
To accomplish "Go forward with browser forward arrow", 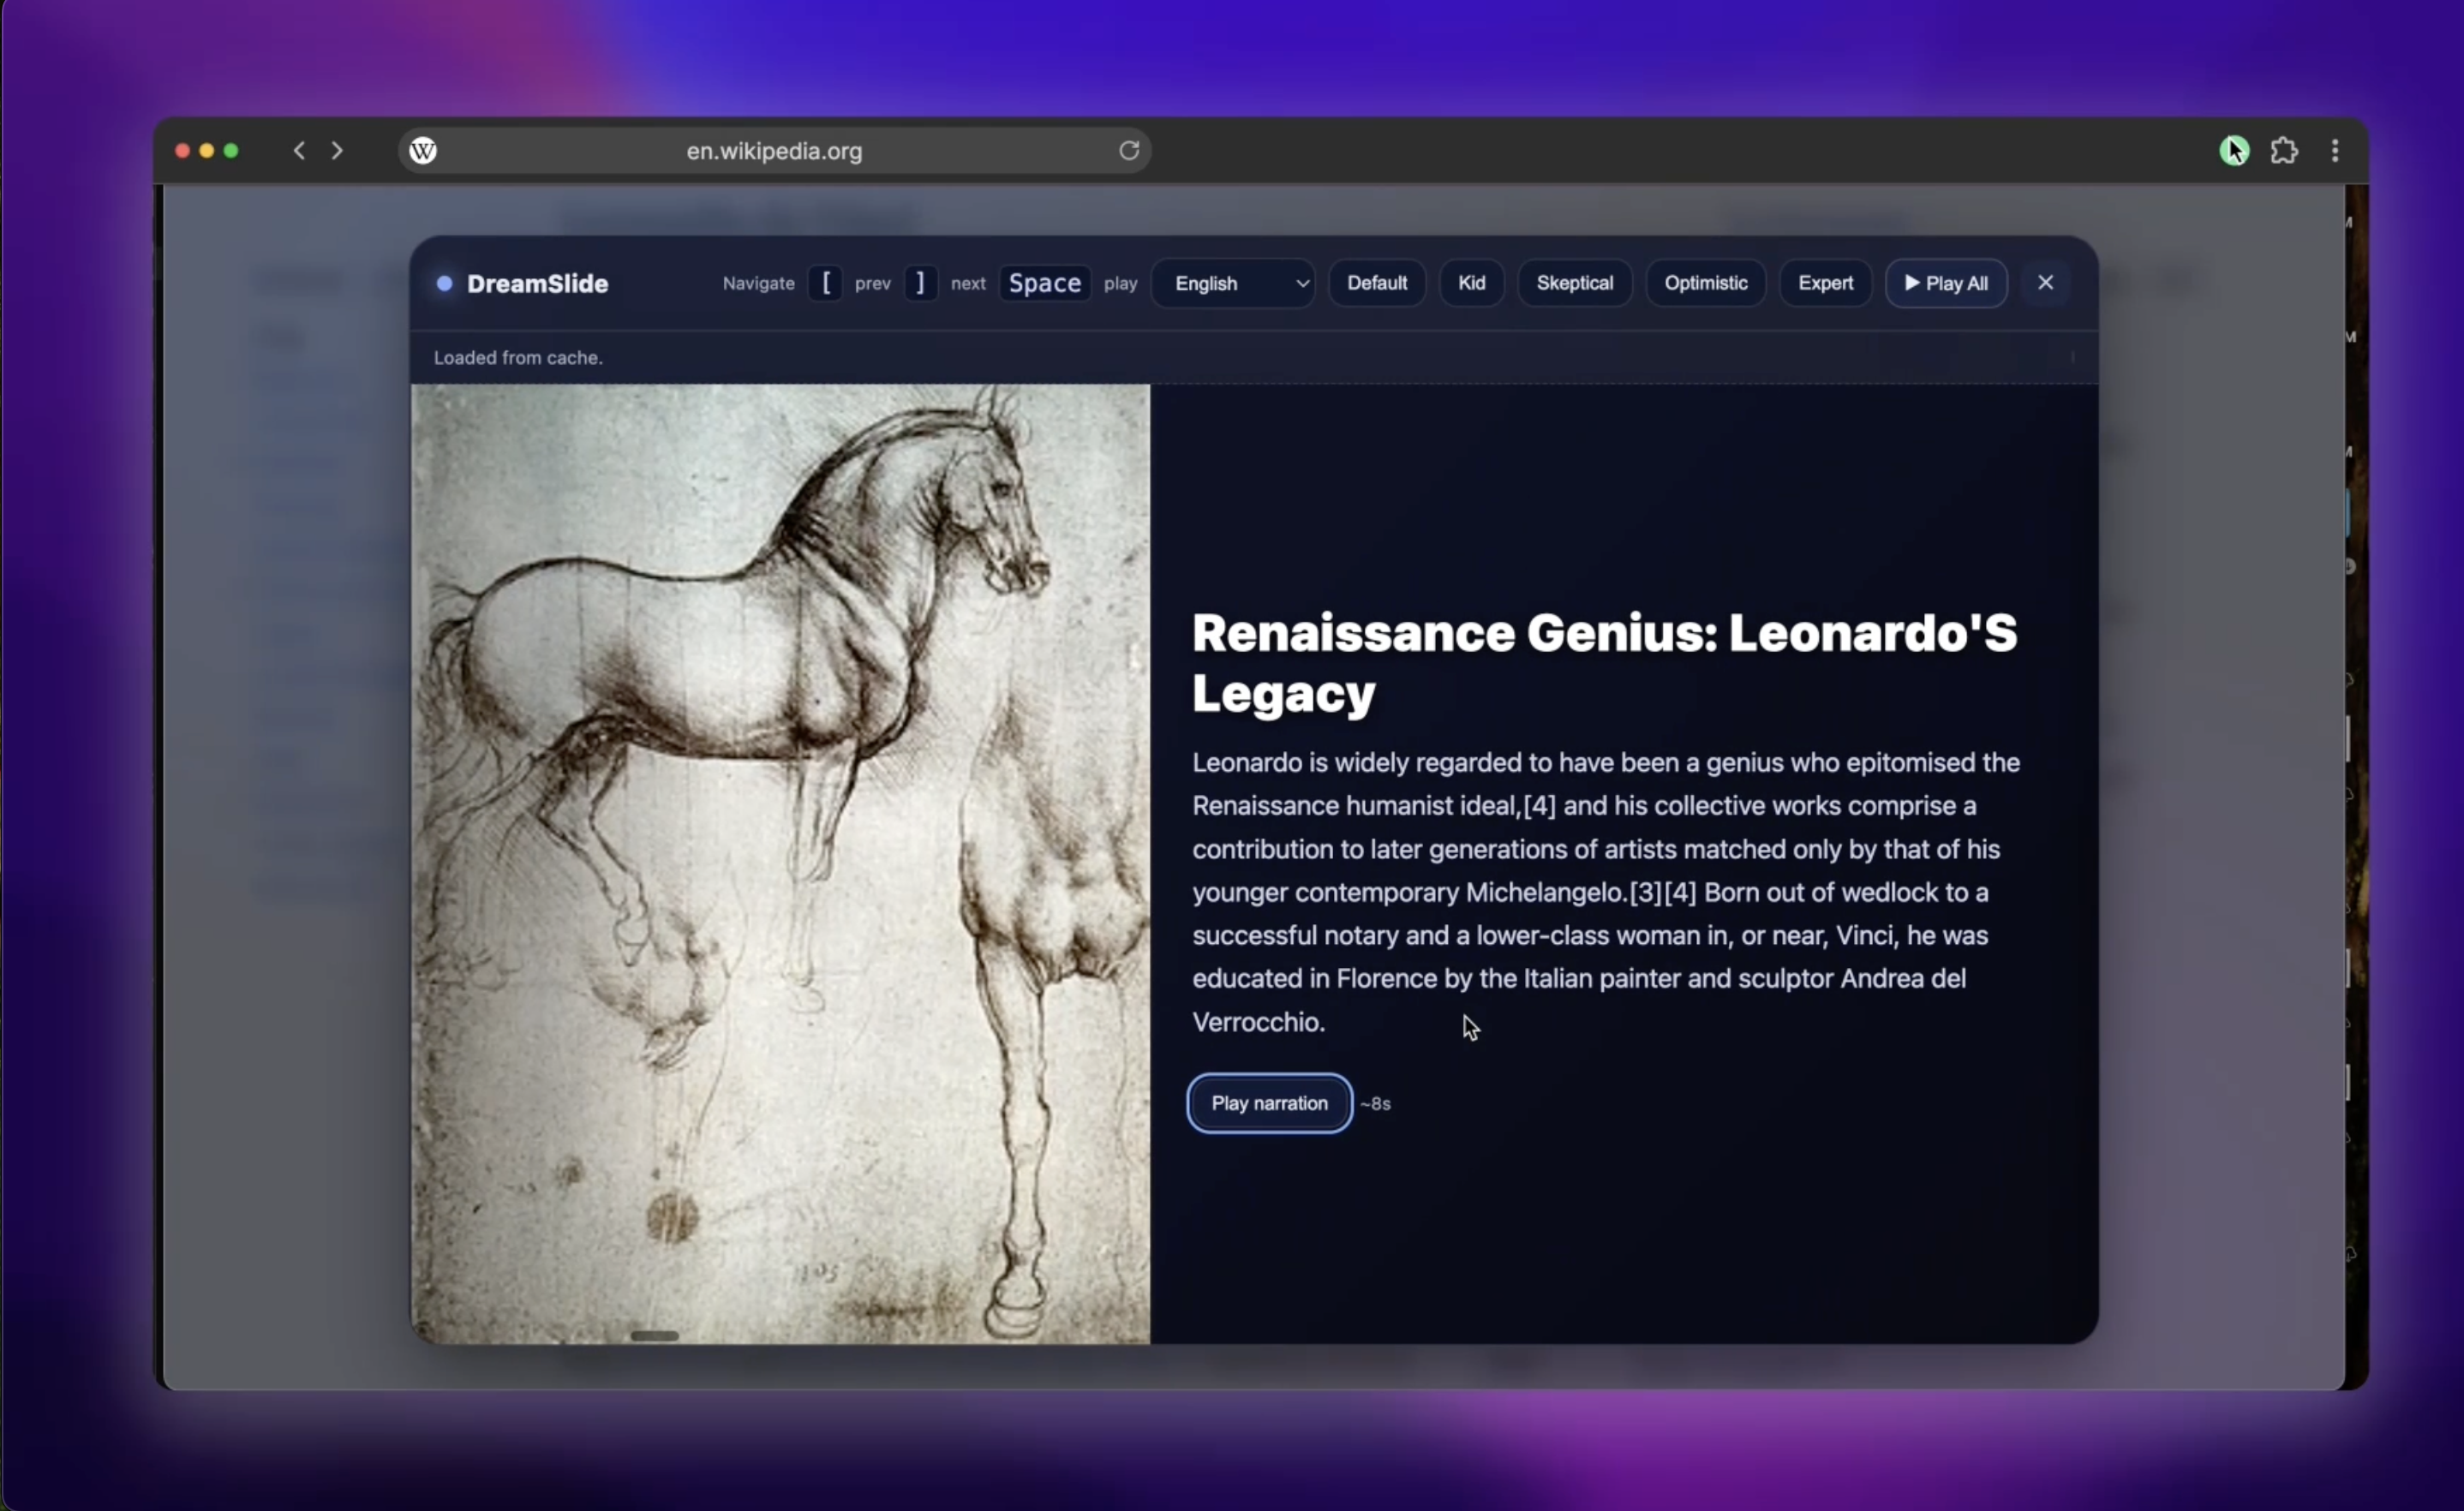I will (337, 151).
